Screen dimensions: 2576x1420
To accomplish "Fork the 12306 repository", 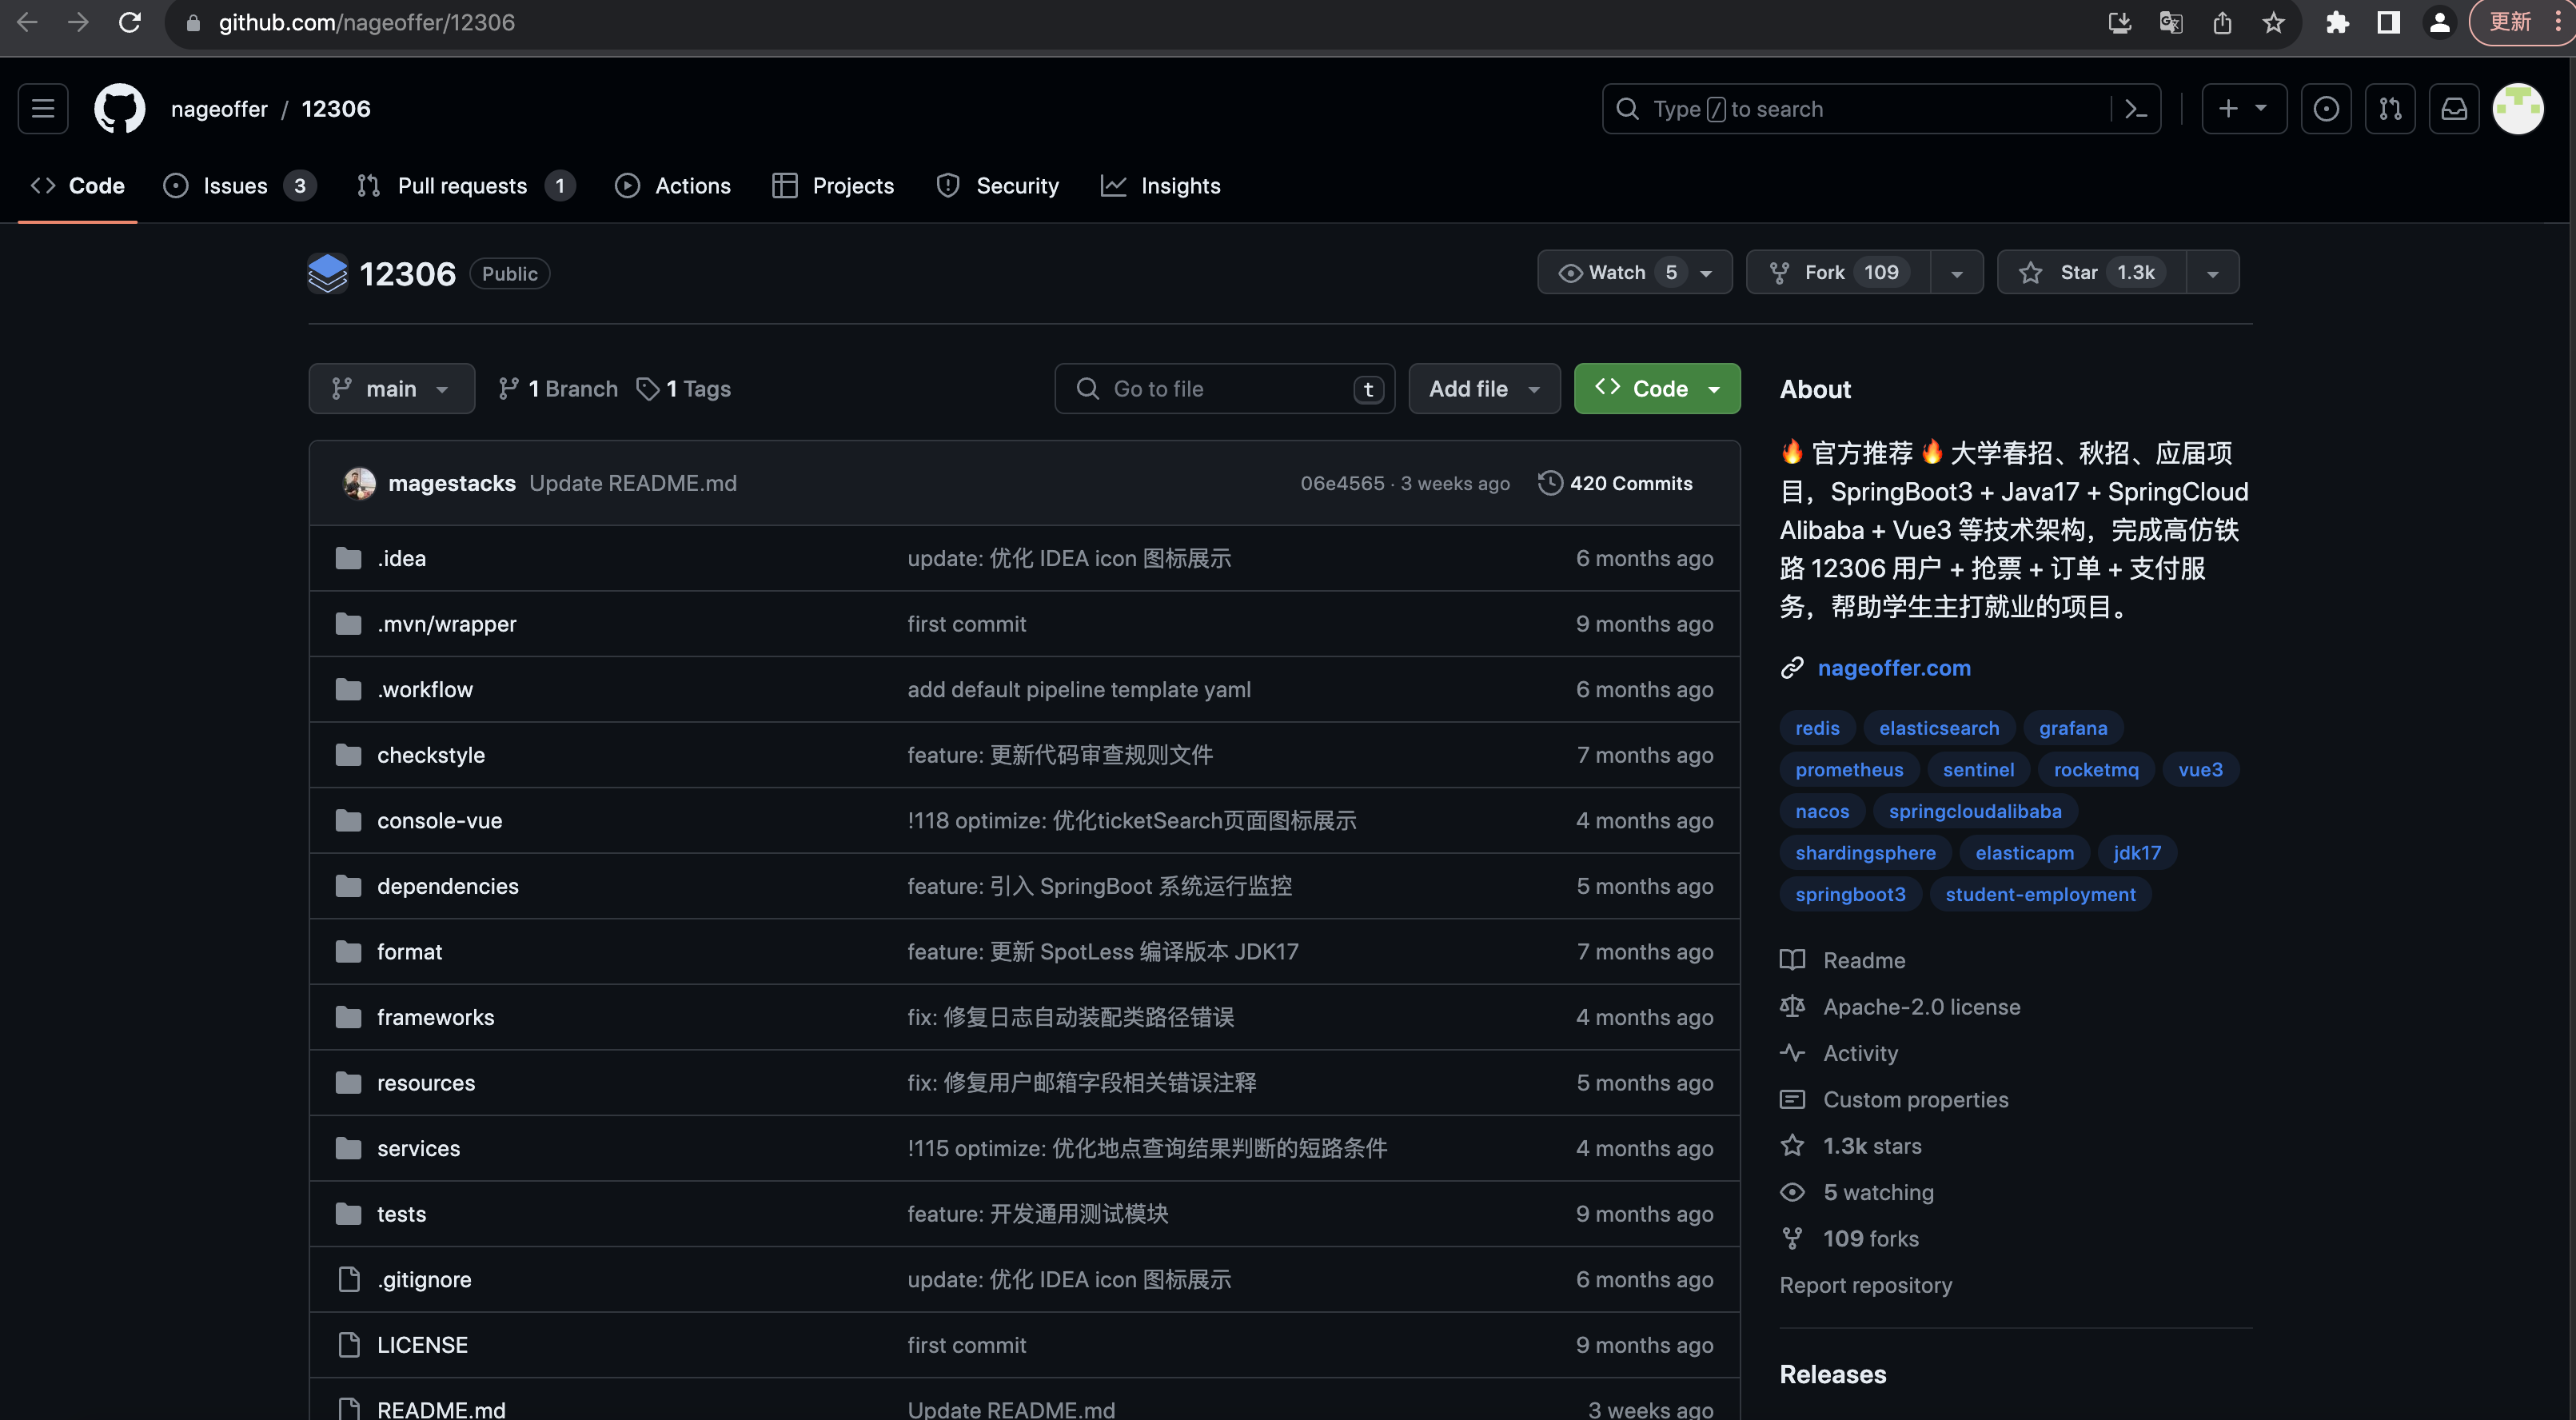I will [x=1838, y=272].
